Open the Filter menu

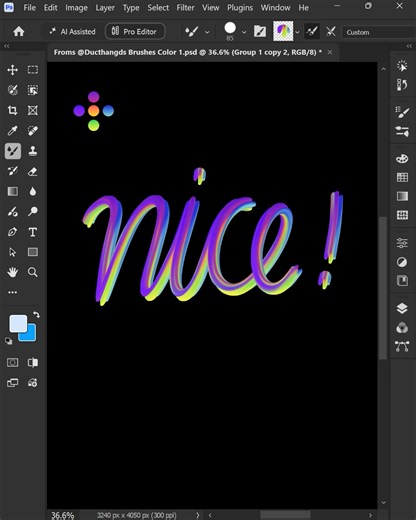pos(185,7)
